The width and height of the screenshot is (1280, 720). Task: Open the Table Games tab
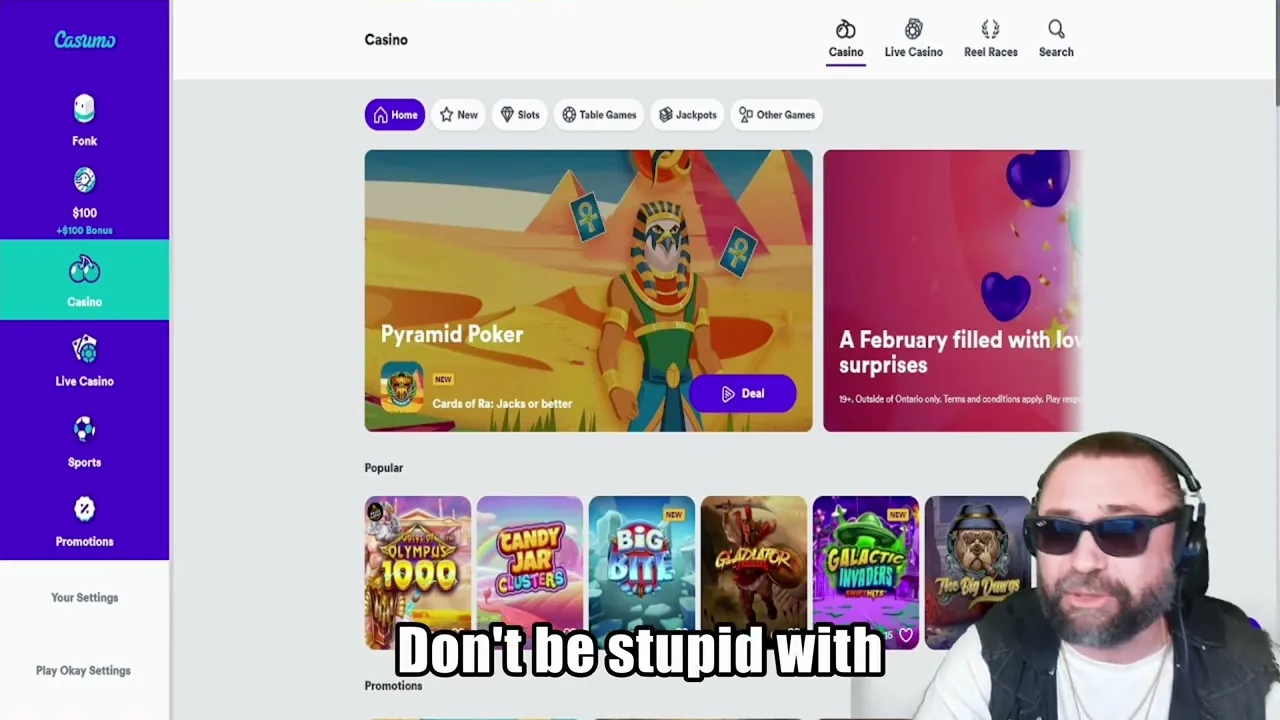(599, 115)
